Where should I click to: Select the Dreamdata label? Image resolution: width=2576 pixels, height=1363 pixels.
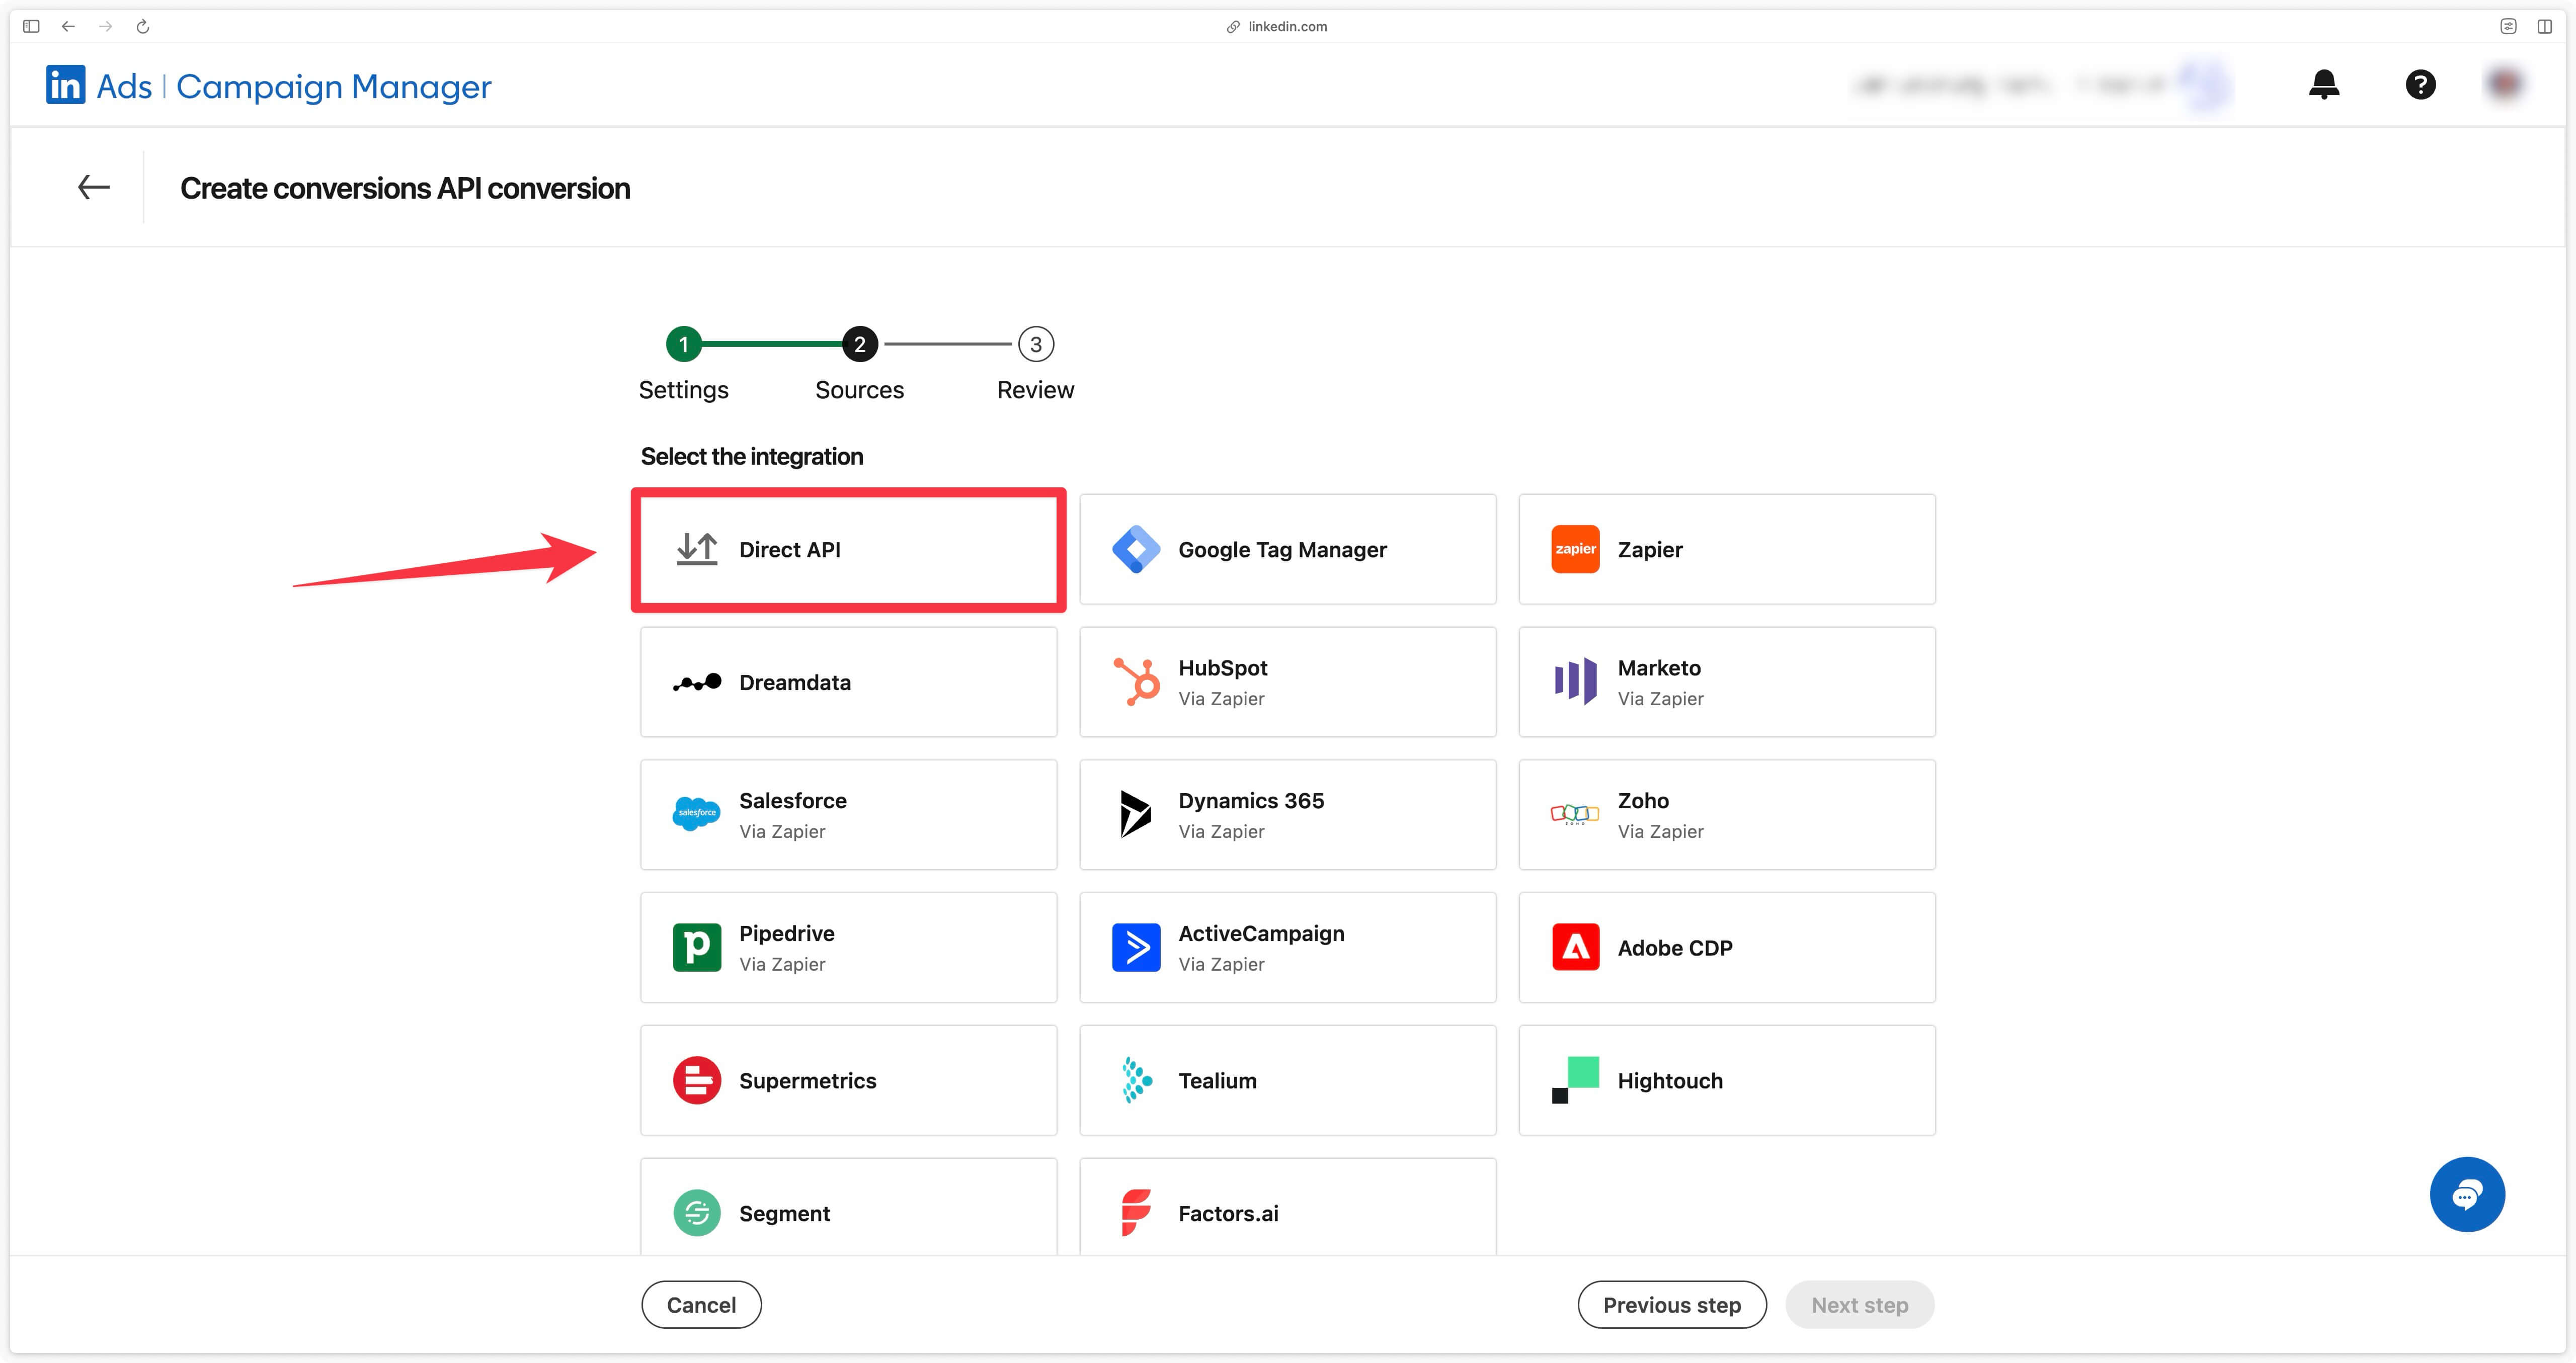pyautogui.click(x=795, y=682)
